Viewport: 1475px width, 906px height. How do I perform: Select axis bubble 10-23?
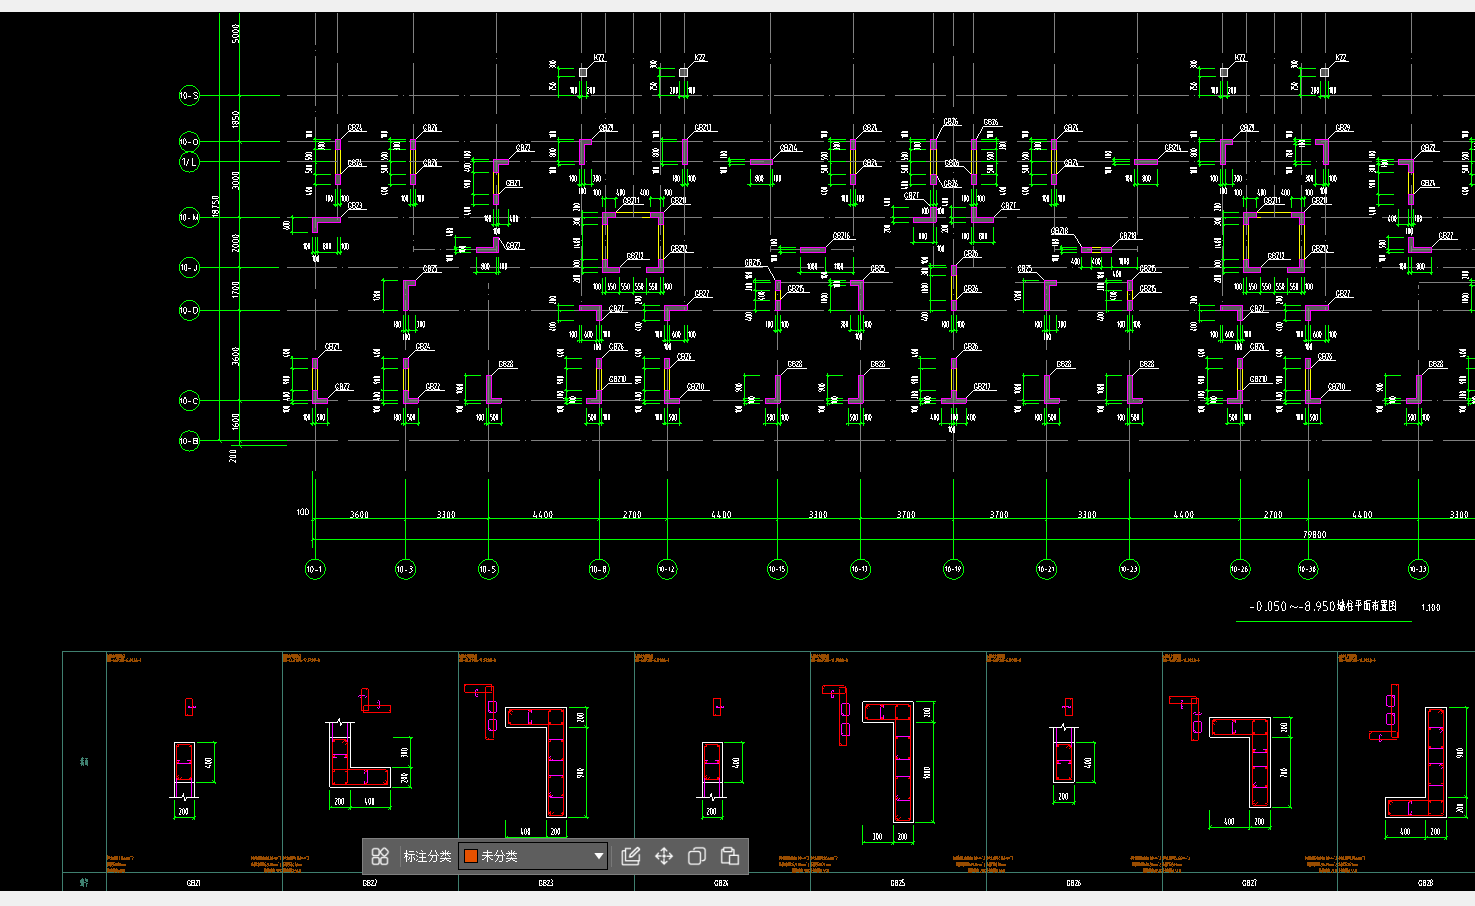click(x=1129, y=569)
